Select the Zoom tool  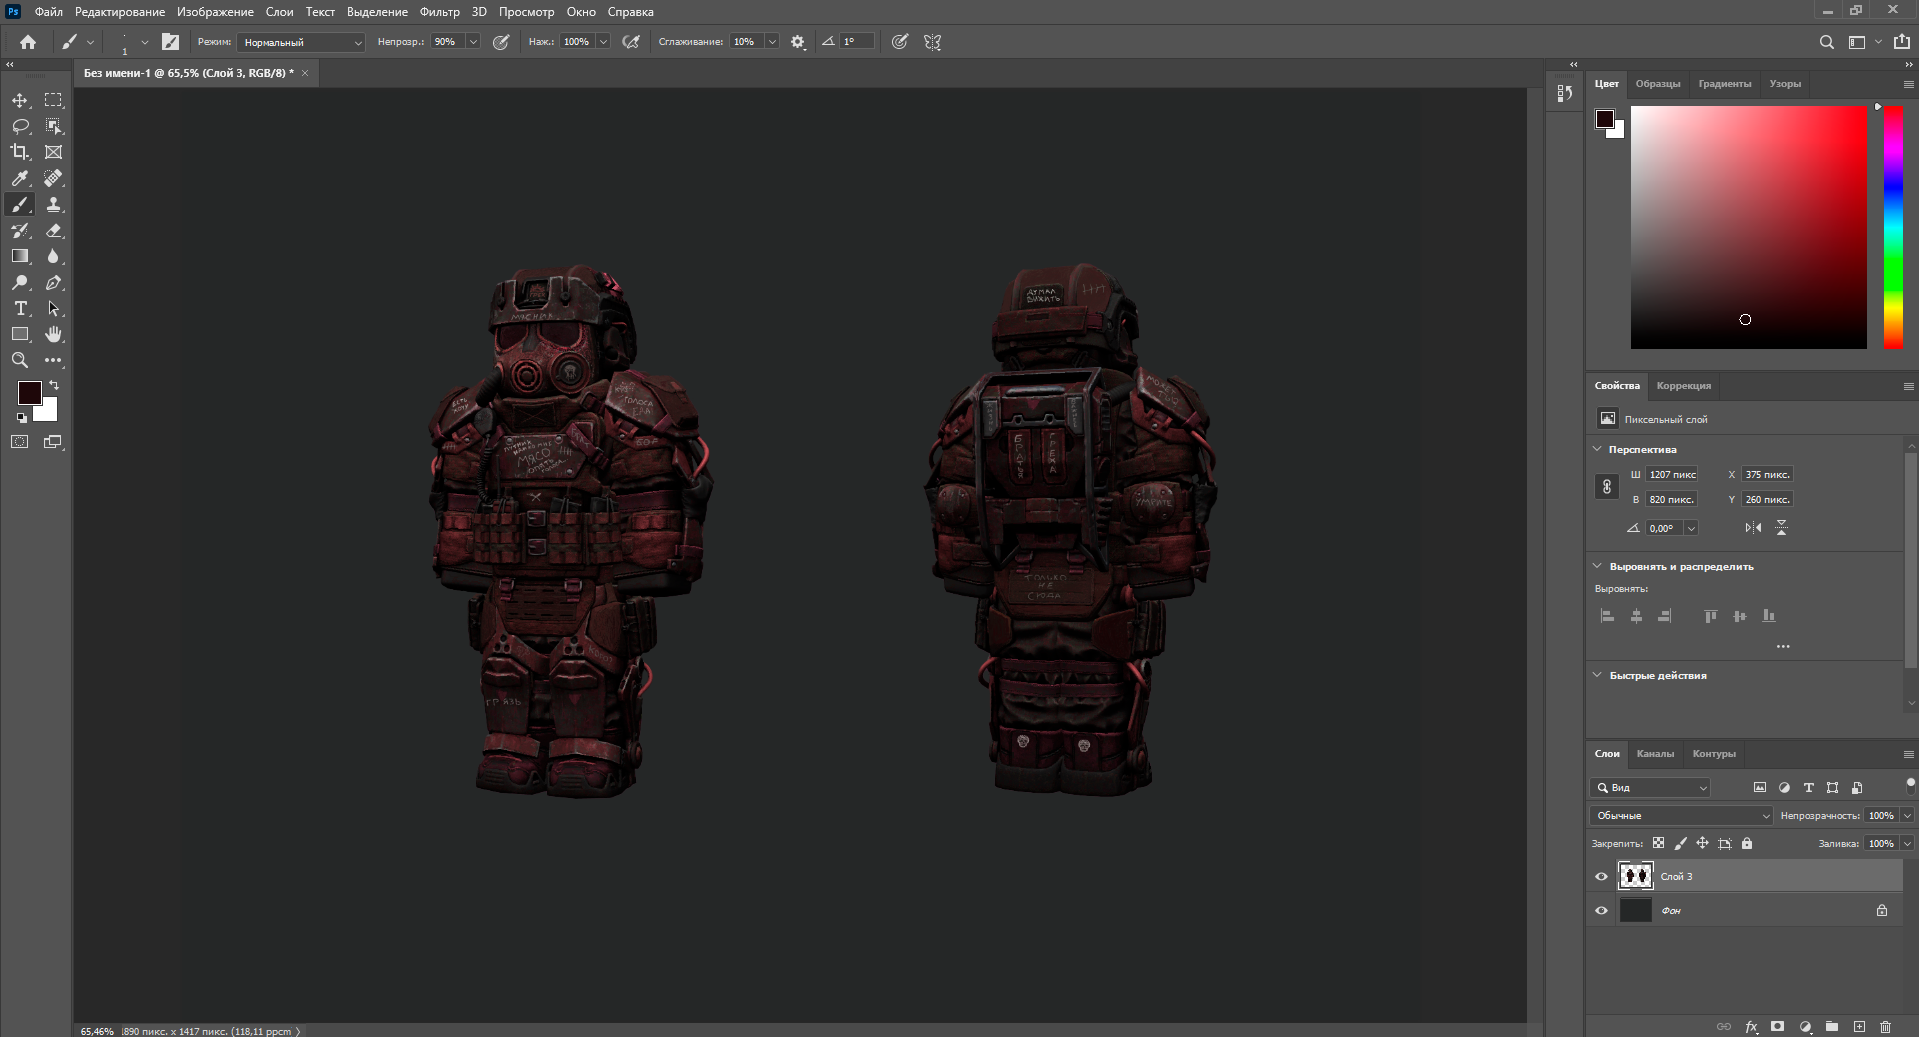pos(20,360)
